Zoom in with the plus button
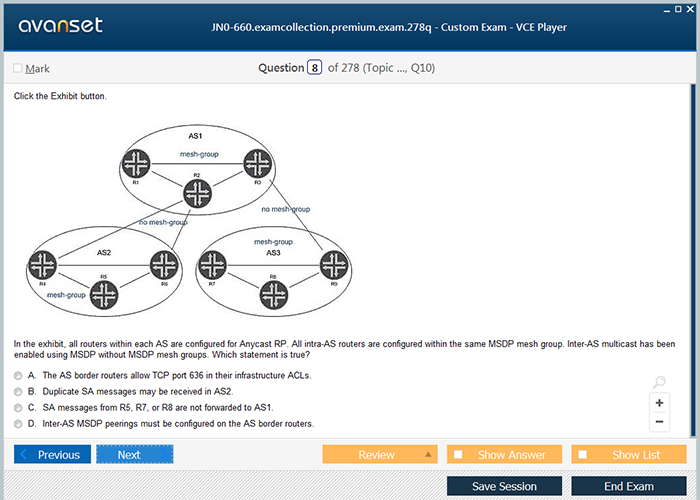 pyautogui.click(x=659, y=403)
